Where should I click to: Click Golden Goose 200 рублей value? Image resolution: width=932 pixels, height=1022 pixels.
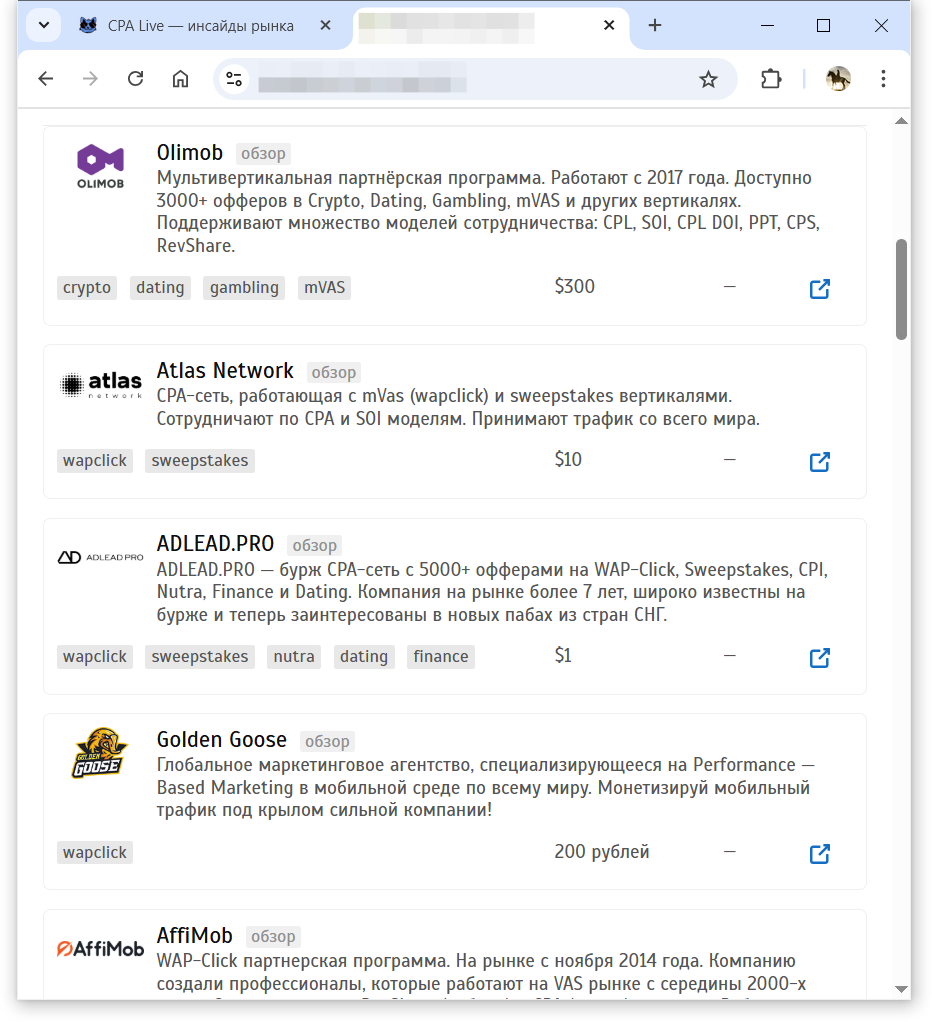(602, 851)
